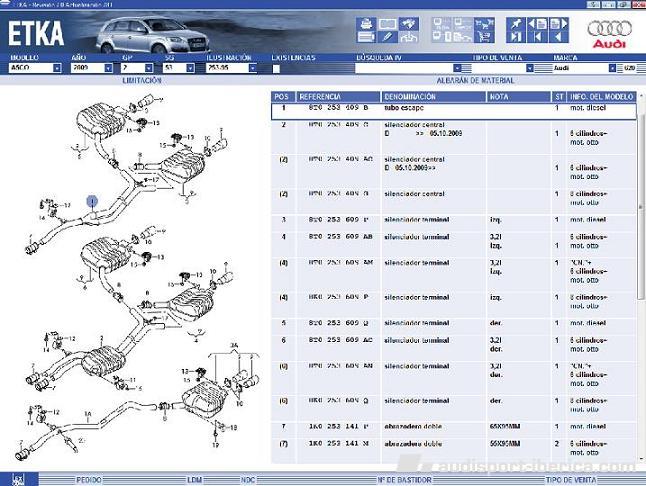Click the ST column header
This screenshot has height=486, width=646.
coord(559,97)
